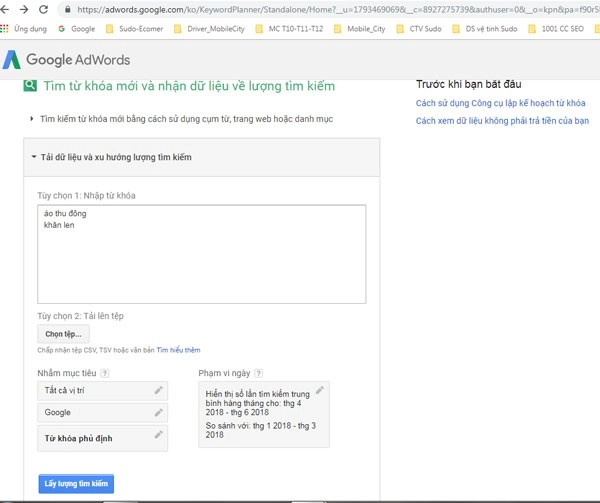Edit Từ khóa phủ định with its pencil icon

tap(158, 435)
